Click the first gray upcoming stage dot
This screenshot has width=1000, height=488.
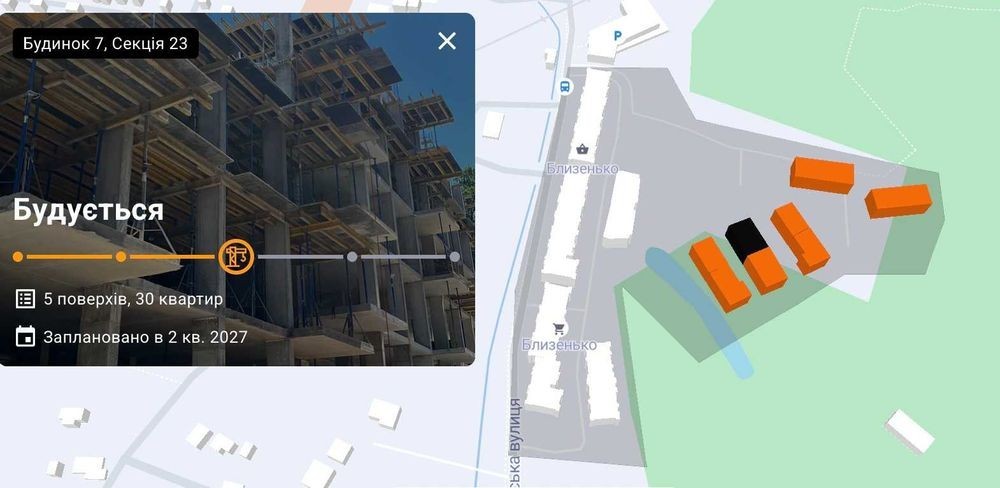(x=351, y=256)
